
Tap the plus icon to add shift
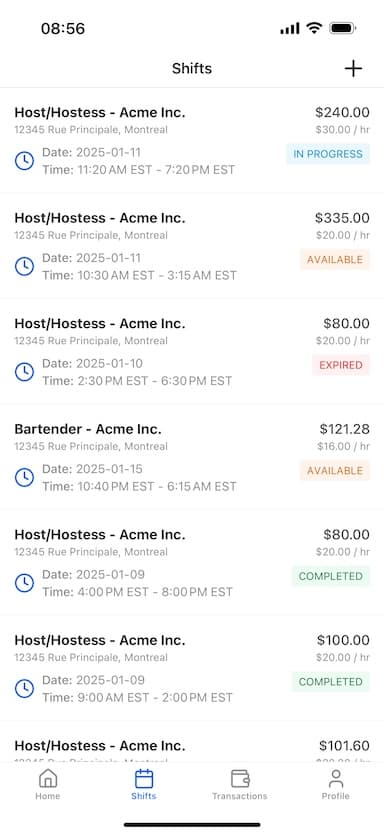[353, 69]
